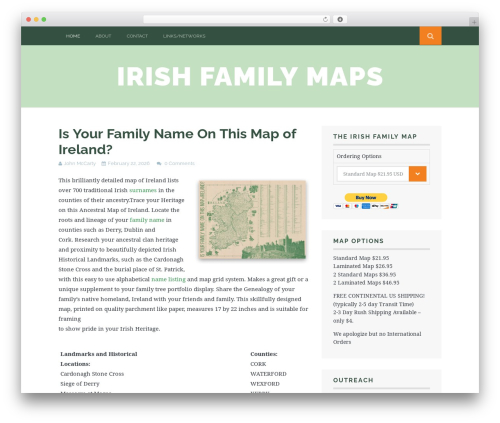The height and width of the screenshot is (423, 500).
Task: Click the payment card logos strip
Action: [366, 206]
